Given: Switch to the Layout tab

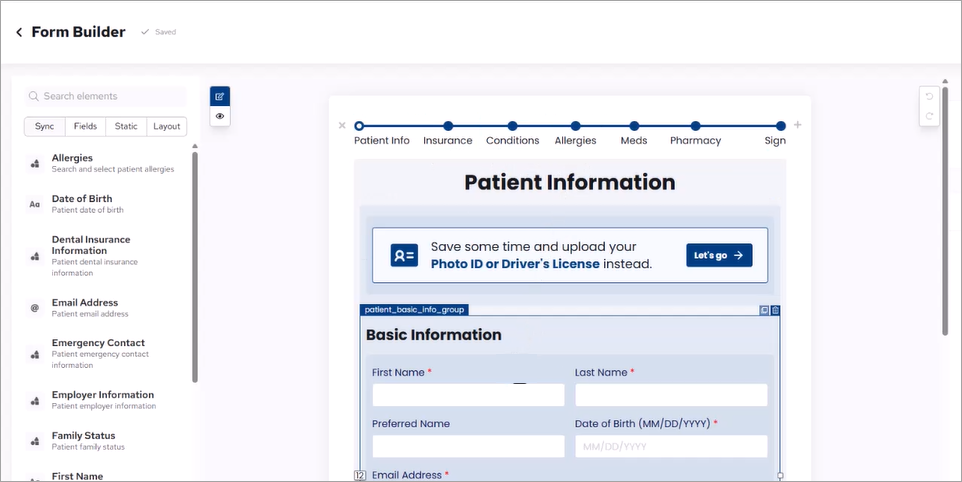Looking at the screenshot, I should click(167, 127).
